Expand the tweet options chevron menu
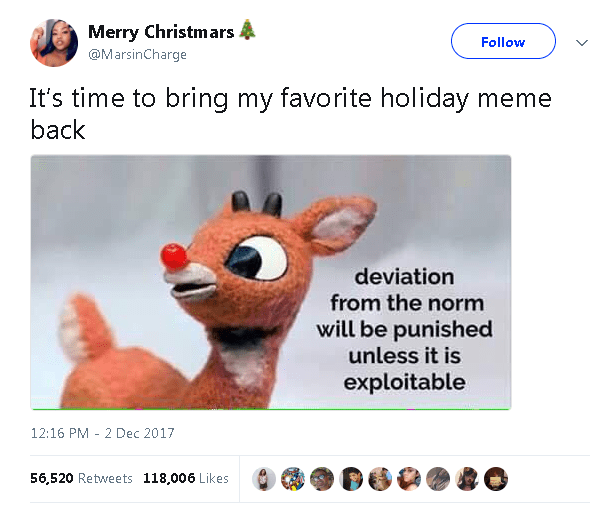Image resolution: width=606 pixels, height=515 pixels. pos(581,43)
